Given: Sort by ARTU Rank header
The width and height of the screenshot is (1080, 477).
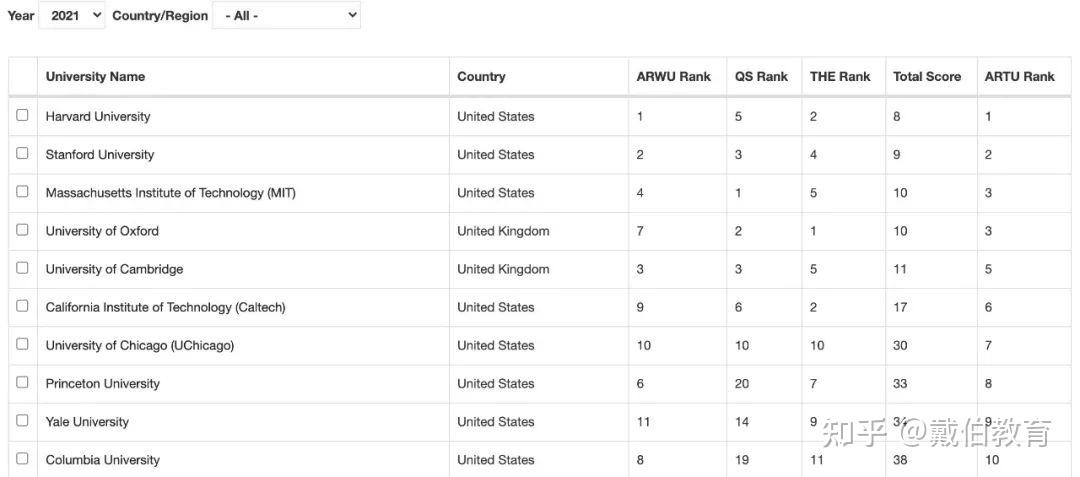Looking at the screenshot, I should 1019,77.
